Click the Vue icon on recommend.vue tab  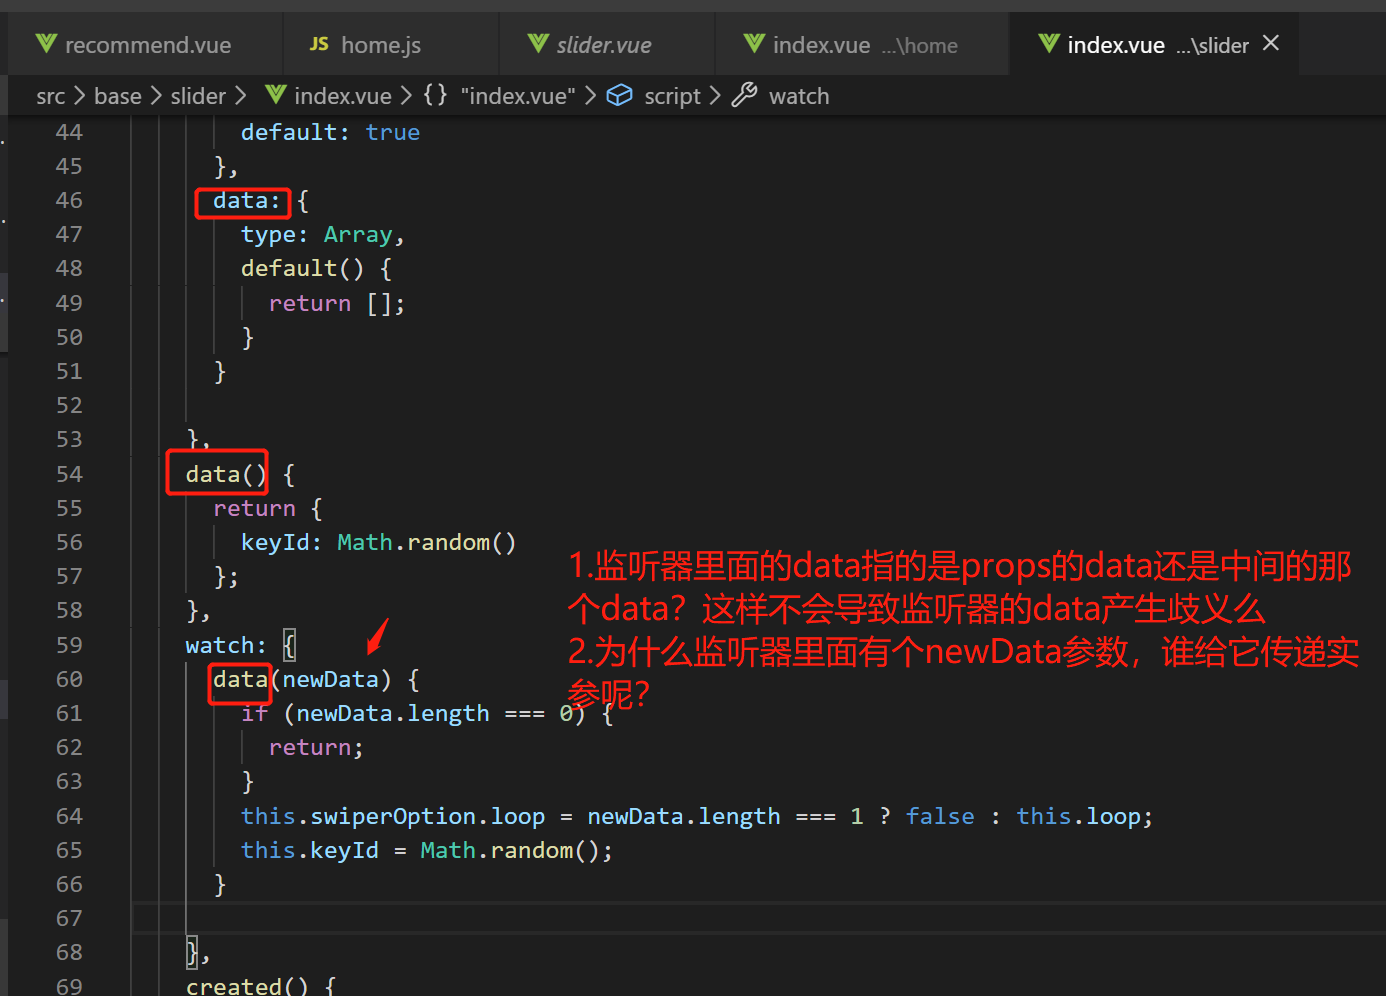(46, 44)
